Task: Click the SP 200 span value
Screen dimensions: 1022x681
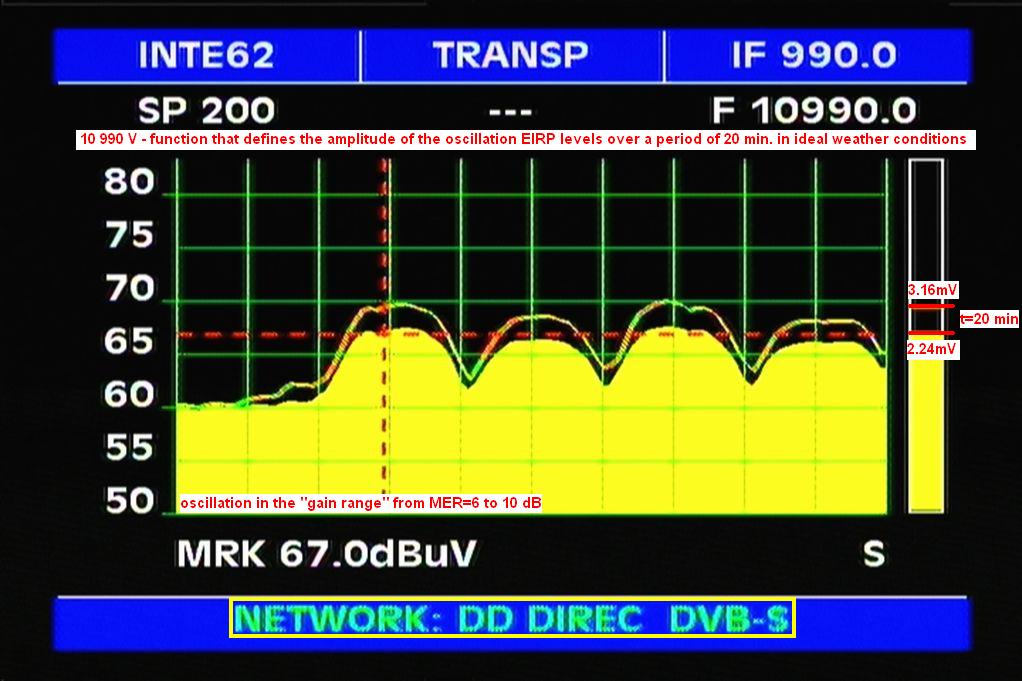Action: (x=206, y=110)
